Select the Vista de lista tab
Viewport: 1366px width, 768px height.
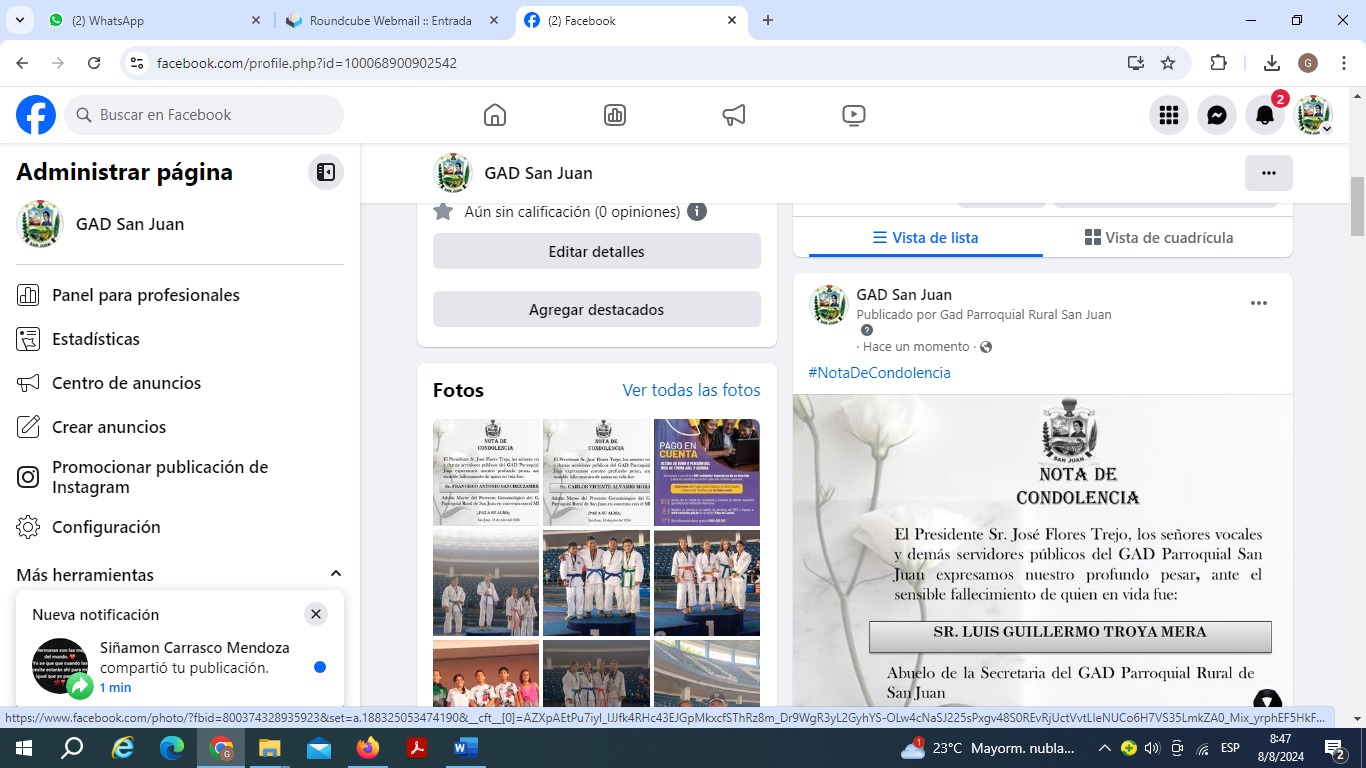tap(925, 238)
